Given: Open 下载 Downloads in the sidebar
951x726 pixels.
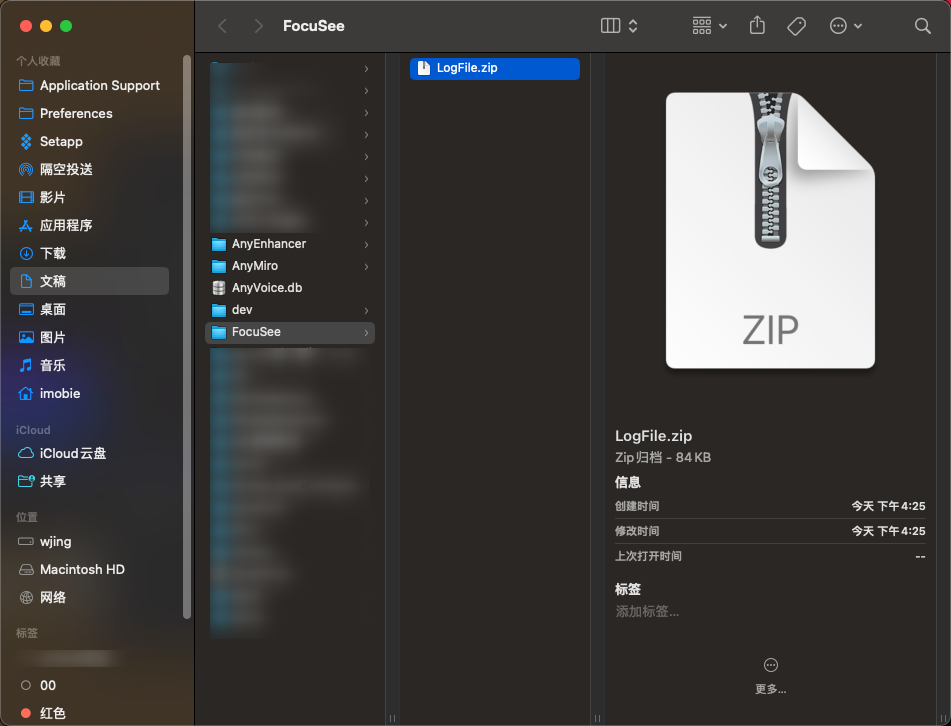Looking at the screenshot, I should click(52, 253).
